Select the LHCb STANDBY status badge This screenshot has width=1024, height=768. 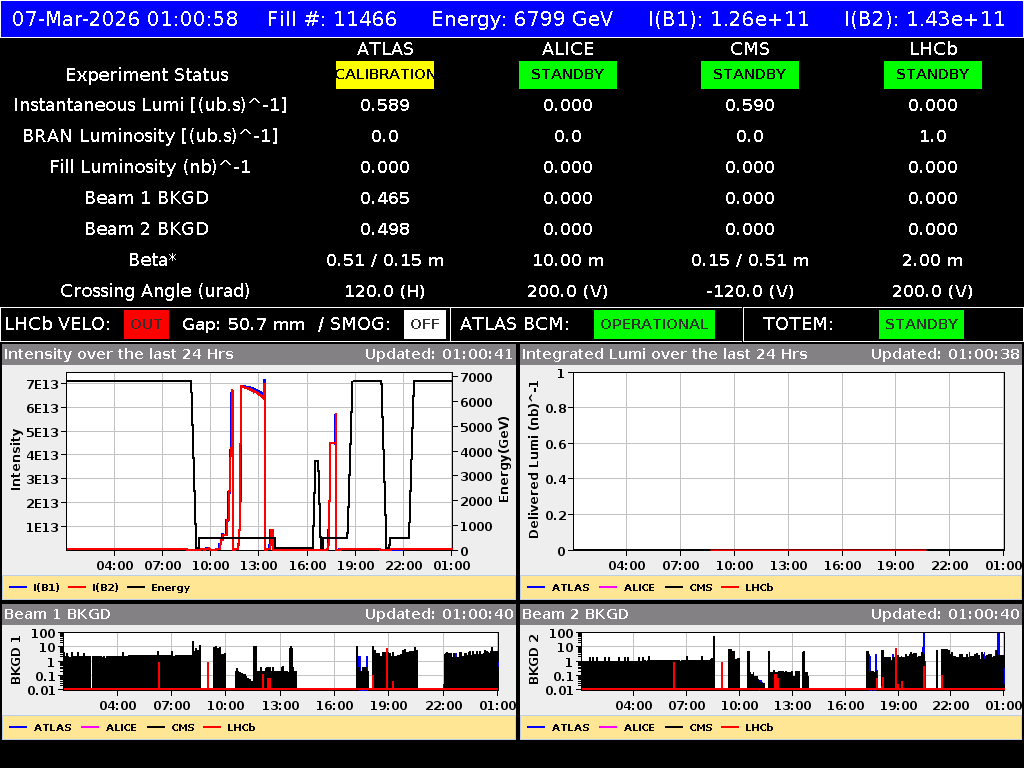[932, 74]
